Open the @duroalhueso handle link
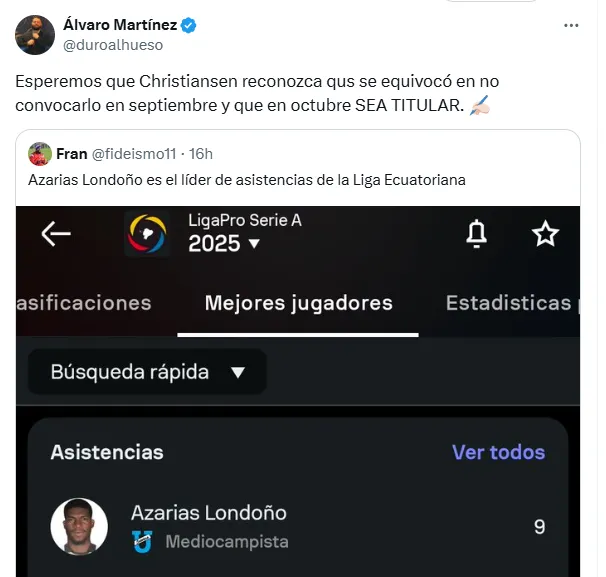This screenshot has height=577, width=606. pyautogui.click(x=113, y=45)
